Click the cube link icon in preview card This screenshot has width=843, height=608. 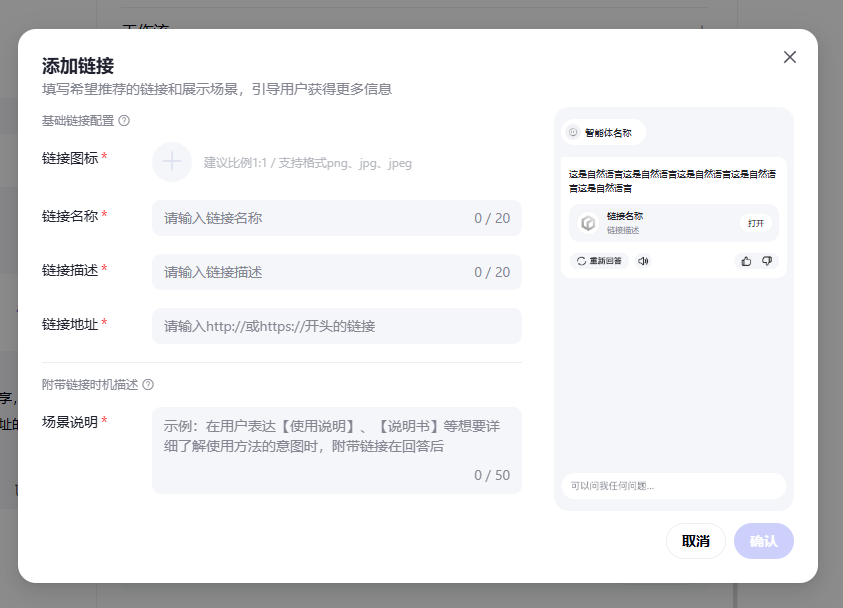pos(588,223)
